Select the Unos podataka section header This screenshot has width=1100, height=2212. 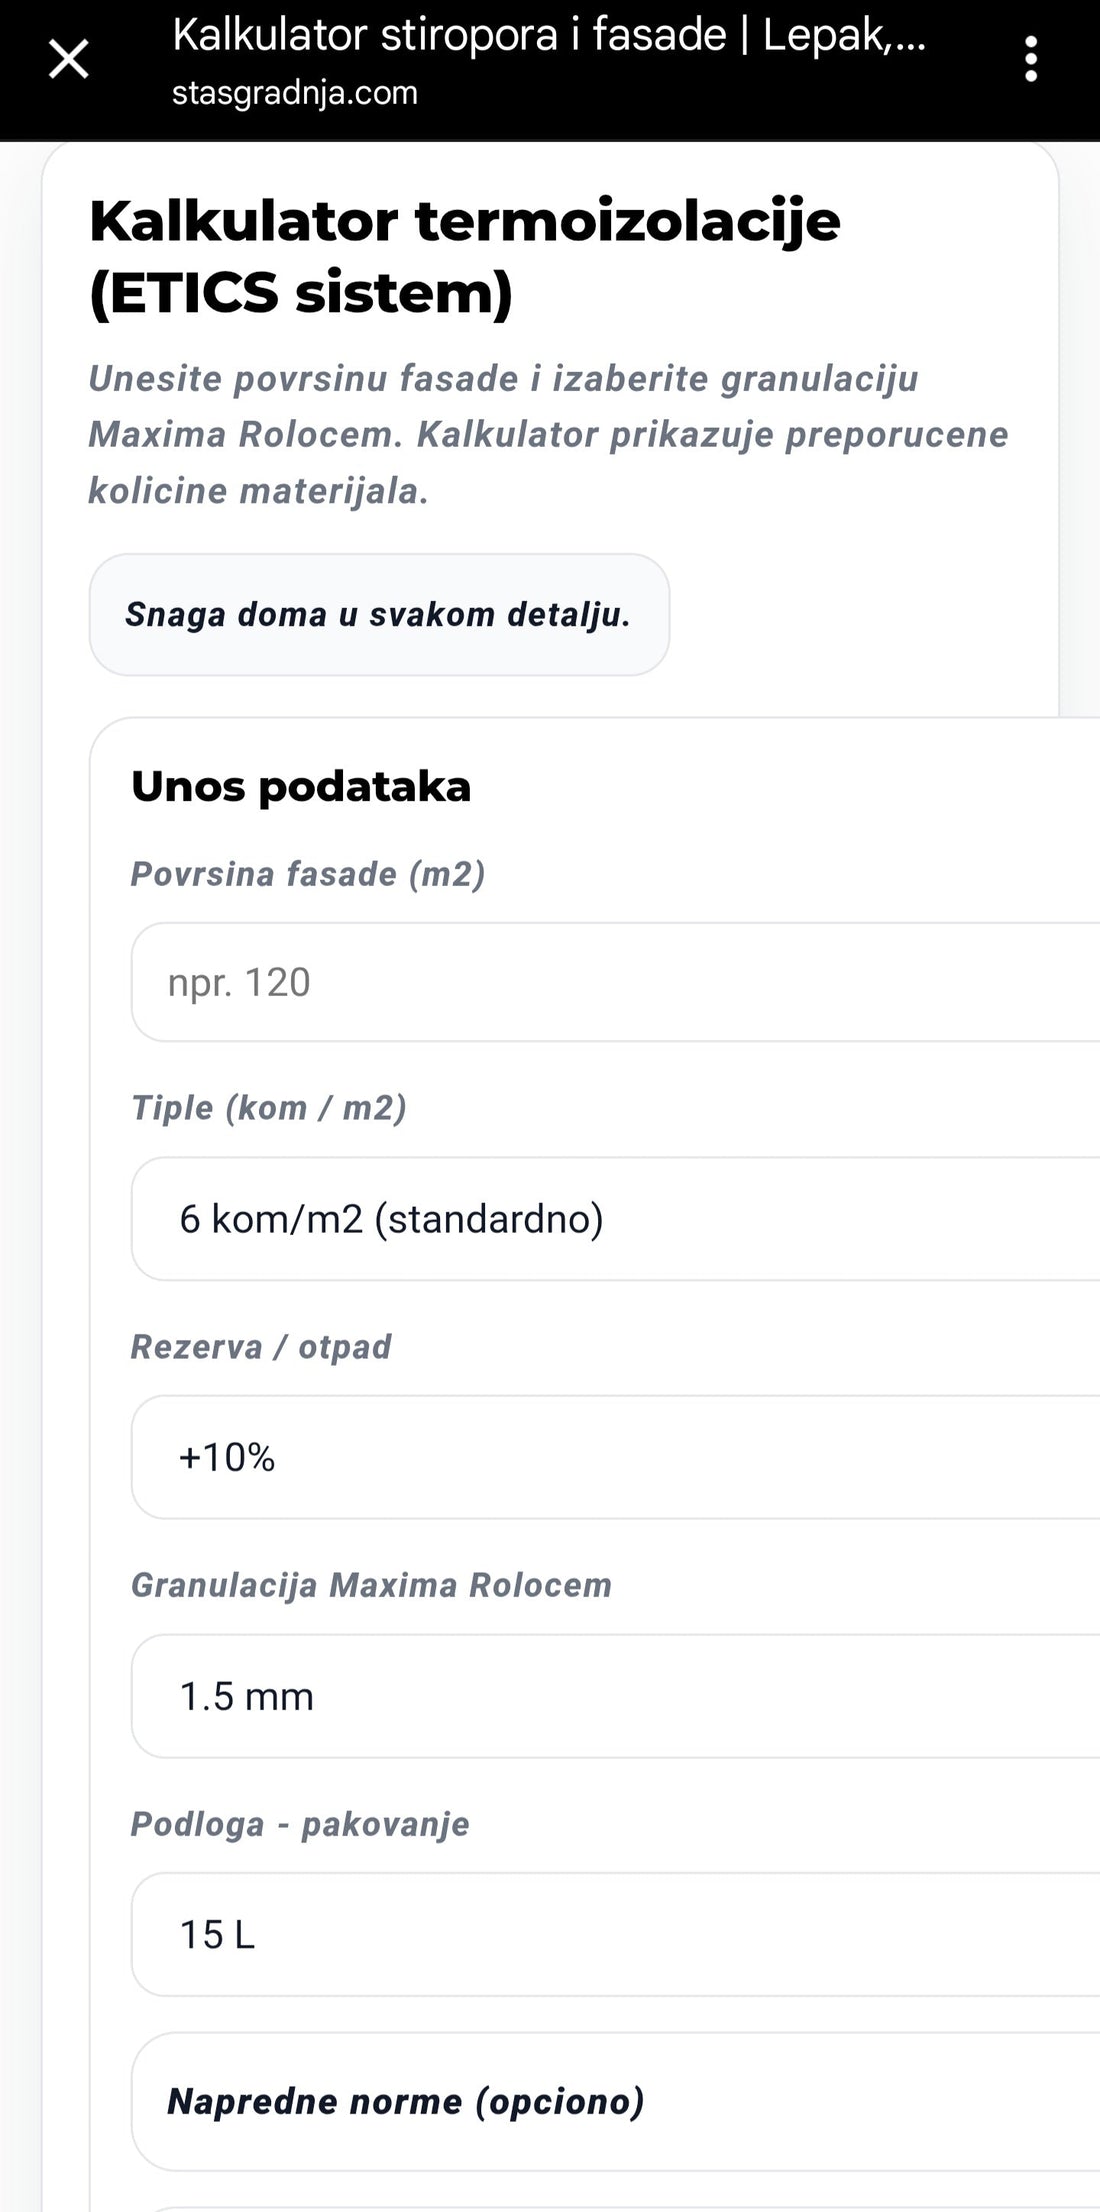302,787
